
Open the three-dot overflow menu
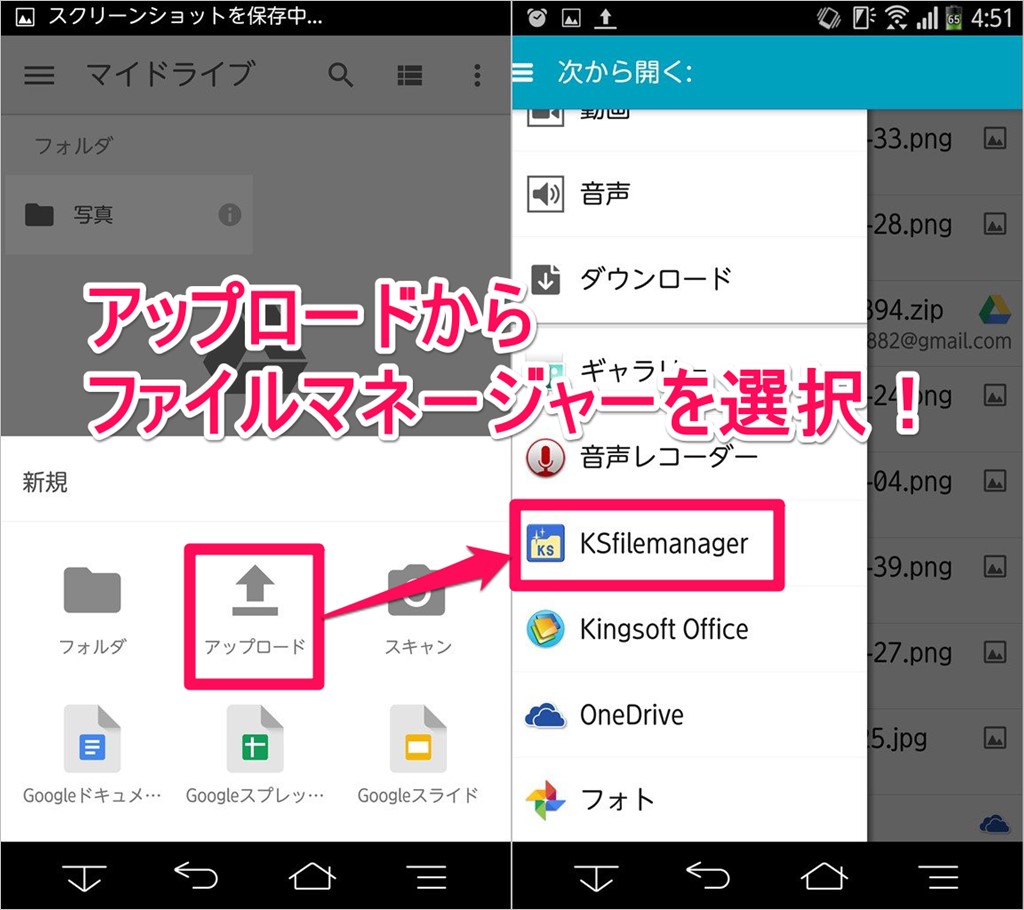coord(477,75)
